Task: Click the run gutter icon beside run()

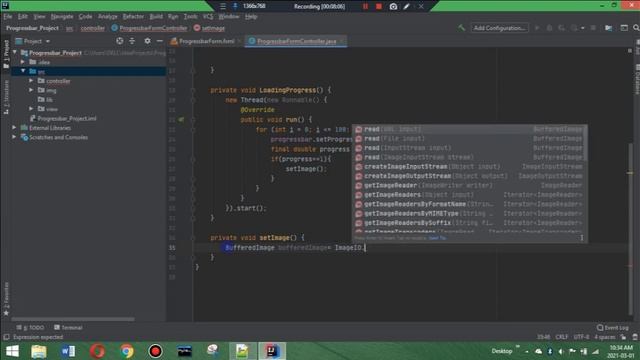Action: click(181, 120)
